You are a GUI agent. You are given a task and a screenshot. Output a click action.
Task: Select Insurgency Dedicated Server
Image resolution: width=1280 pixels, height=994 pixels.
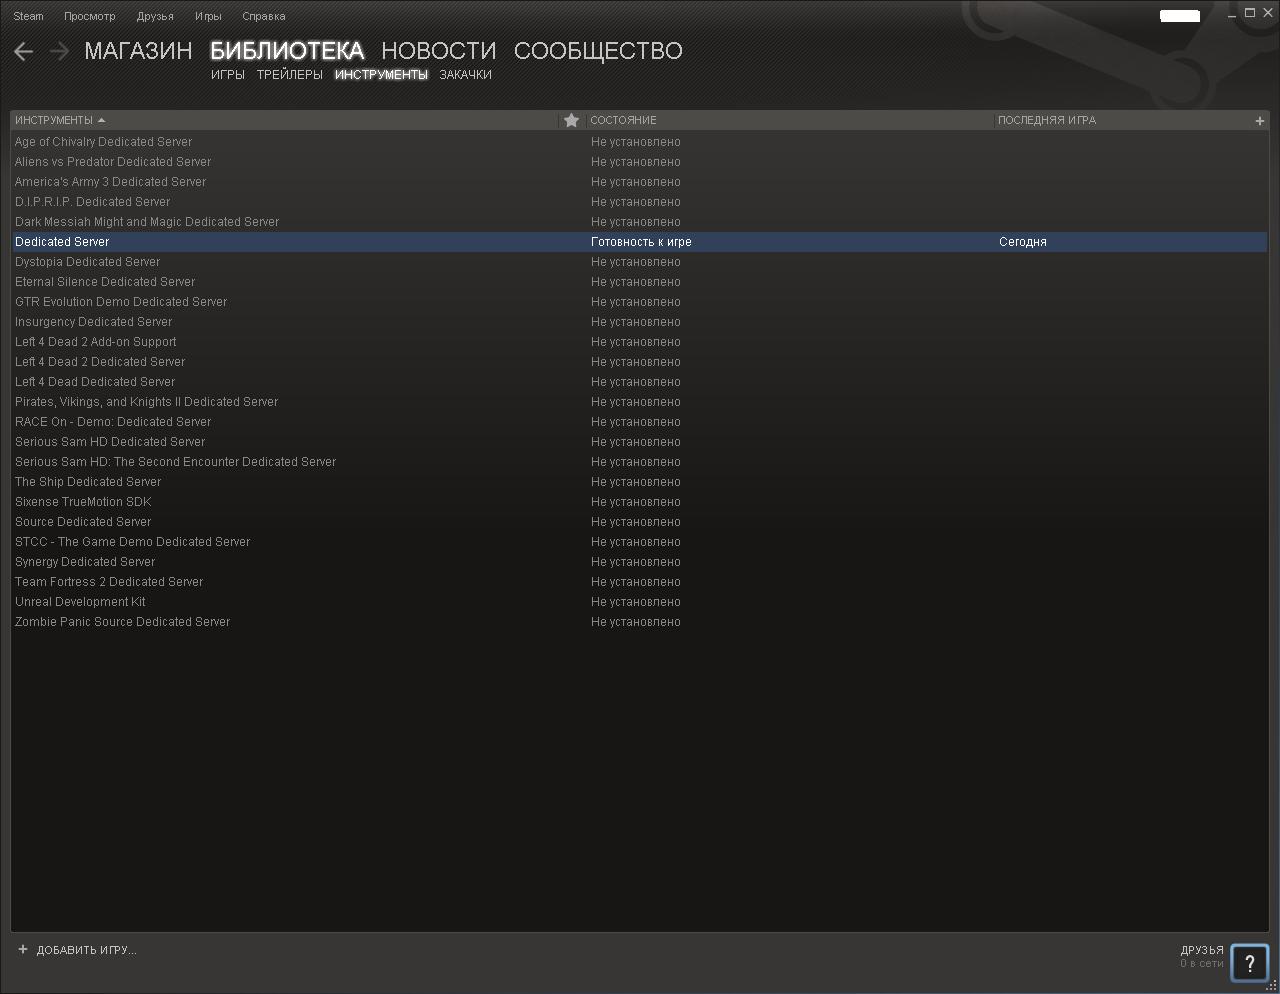(x=639, y=322)
